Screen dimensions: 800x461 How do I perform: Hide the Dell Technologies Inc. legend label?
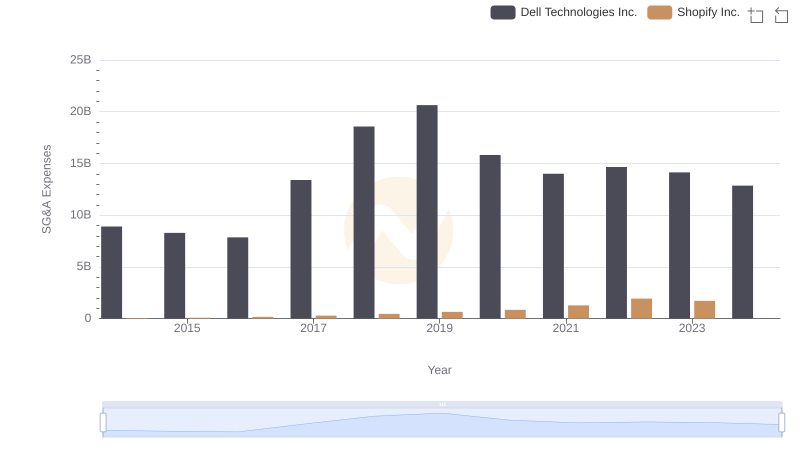pyautogui.click(x=578, y=12)
